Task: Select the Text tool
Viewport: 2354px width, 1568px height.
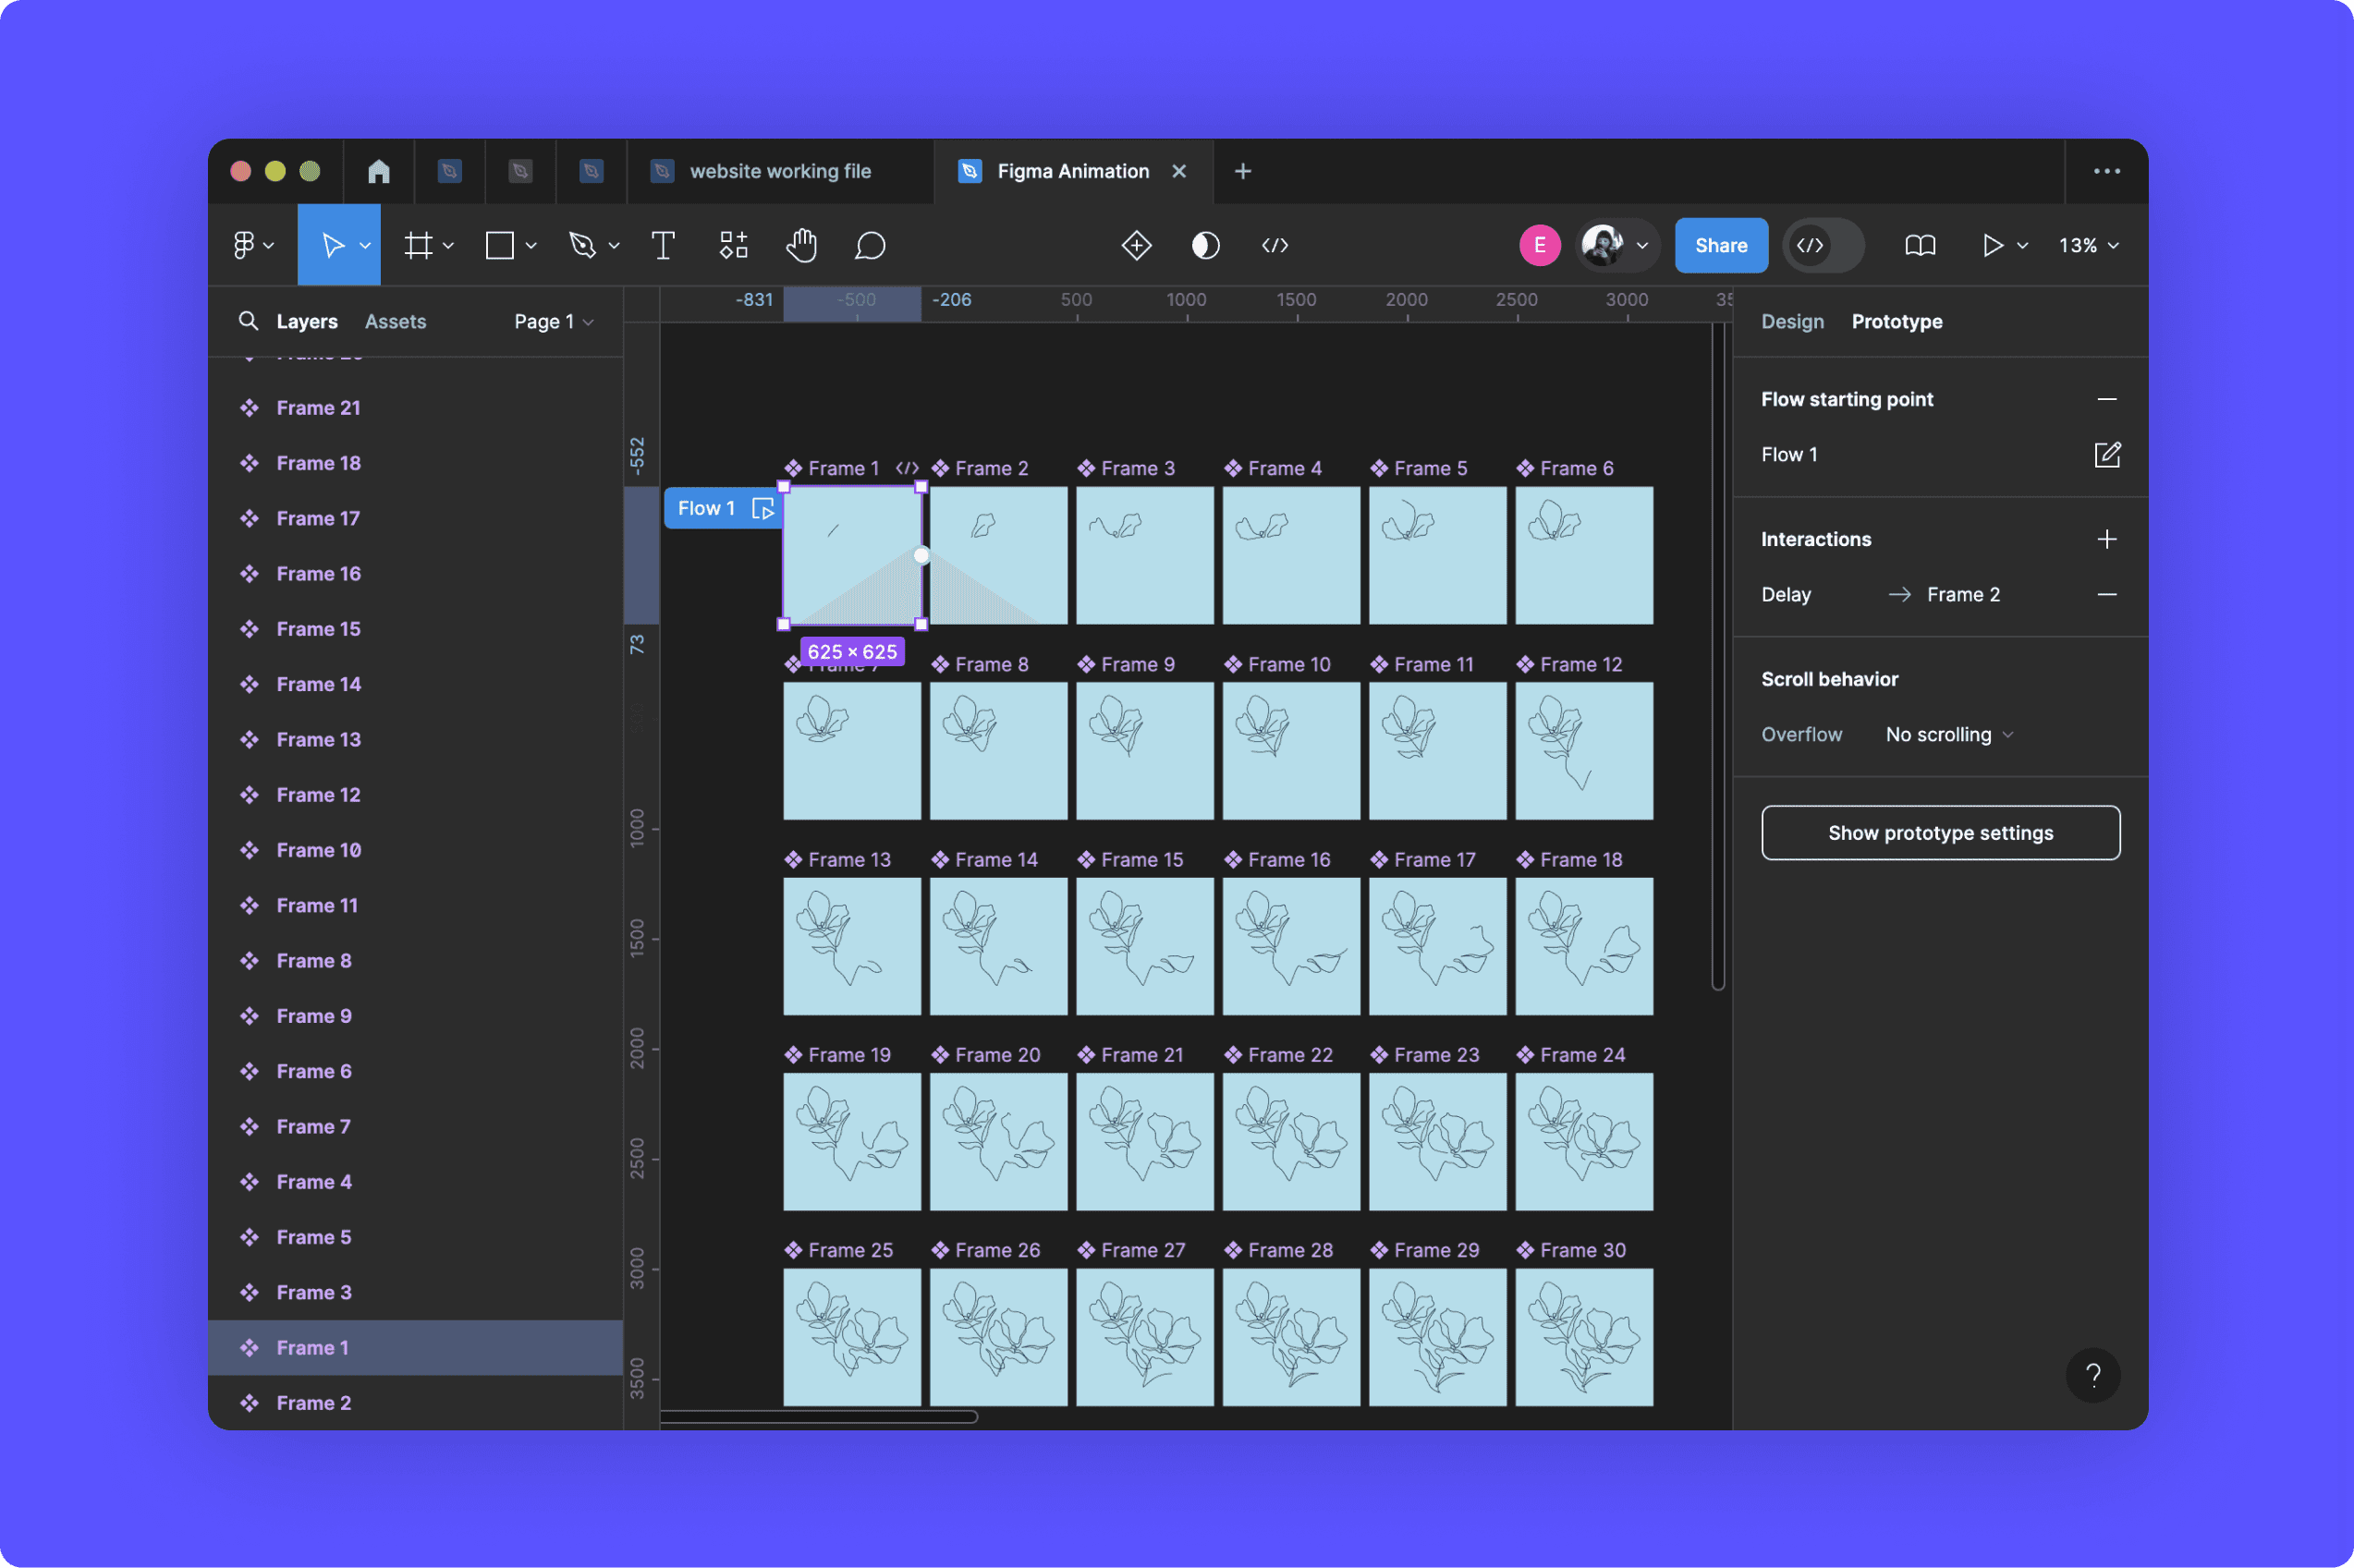Action: click(x=663, y=245)
